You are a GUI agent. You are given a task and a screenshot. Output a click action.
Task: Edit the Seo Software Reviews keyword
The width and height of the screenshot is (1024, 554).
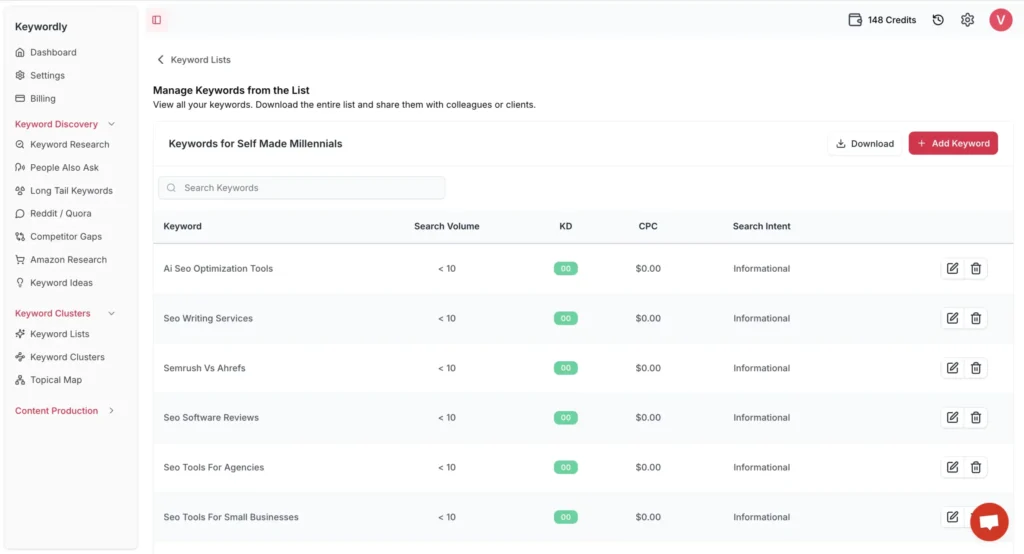click(x=953, y=417)
